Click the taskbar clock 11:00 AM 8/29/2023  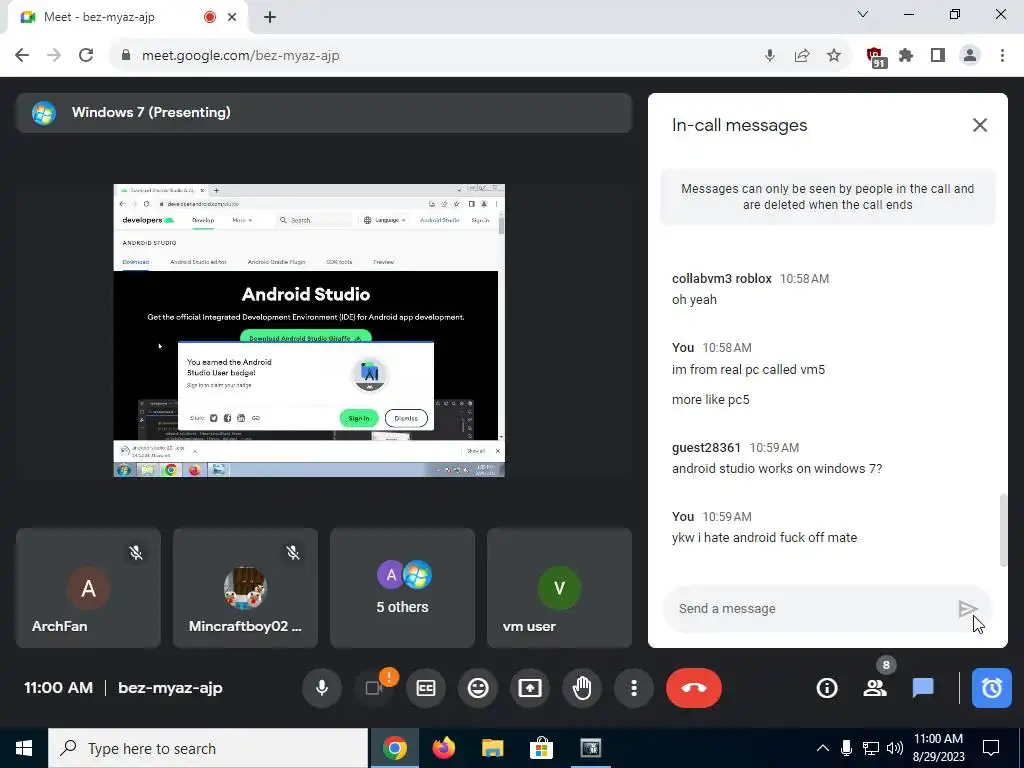tap(938, 748)
